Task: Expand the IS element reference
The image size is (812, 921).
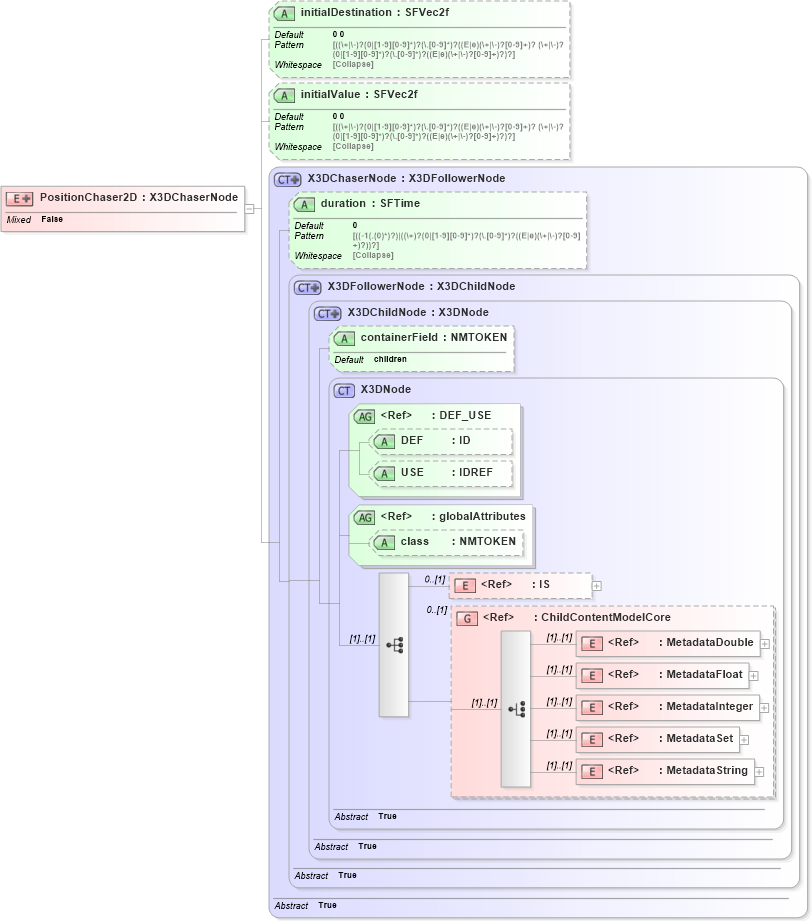Action: click(596, 586)
